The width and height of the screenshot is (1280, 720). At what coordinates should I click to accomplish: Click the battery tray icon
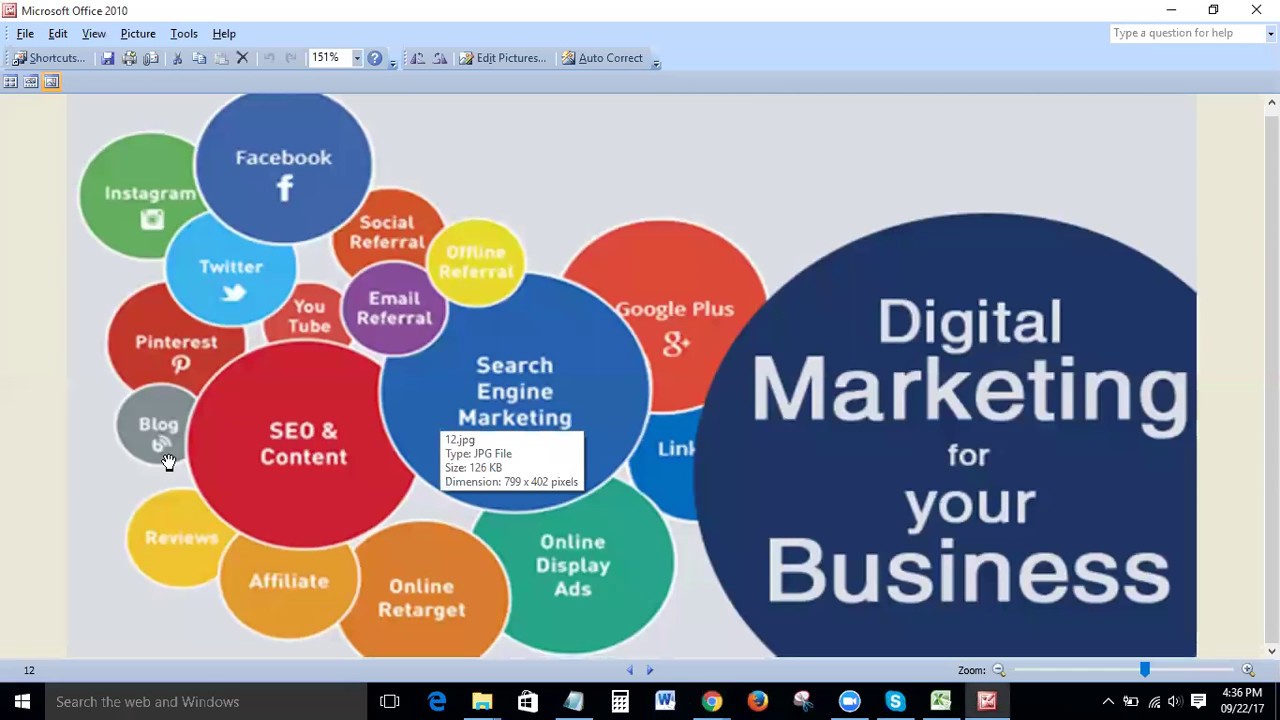pyautogui.click(x=1131, y=702)
